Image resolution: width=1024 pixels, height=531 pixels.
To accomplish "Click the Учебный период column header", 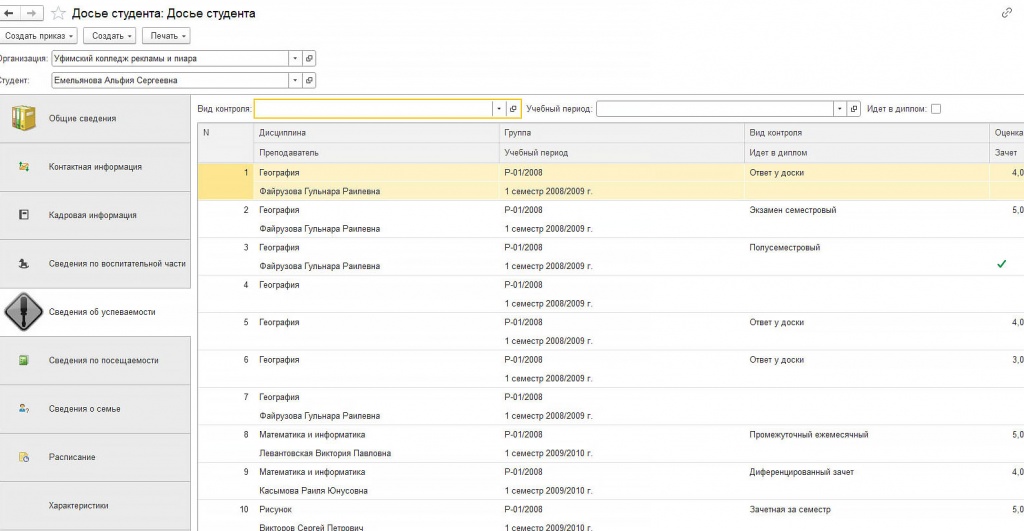I will click(x=622, y=153).
